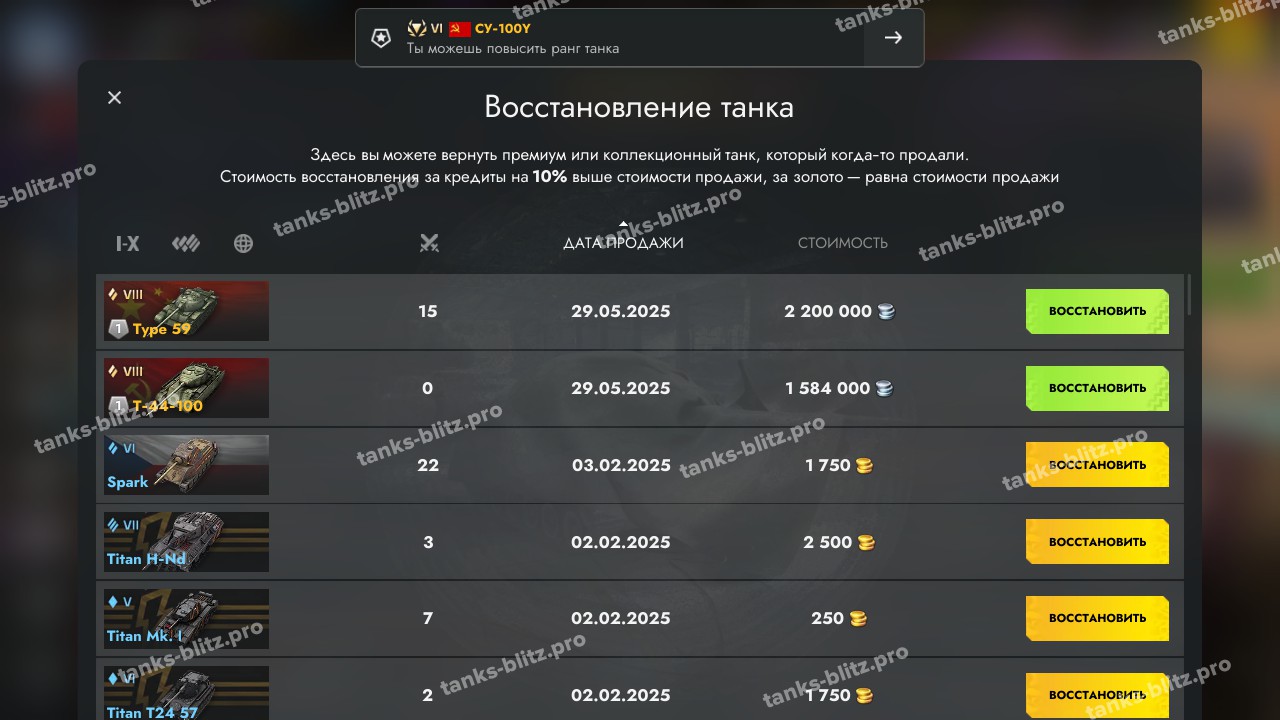Select the Spark tank thumbnail
The image size is (1280, 720).
click(186, 465)
